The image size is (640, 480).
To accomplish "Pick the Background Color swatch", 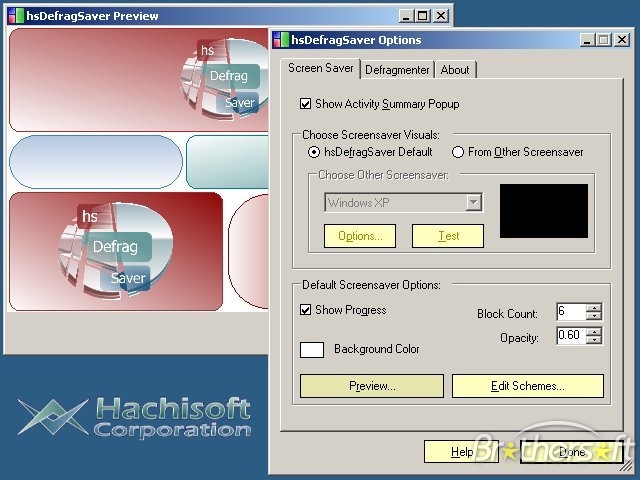I will pos(312,350).
